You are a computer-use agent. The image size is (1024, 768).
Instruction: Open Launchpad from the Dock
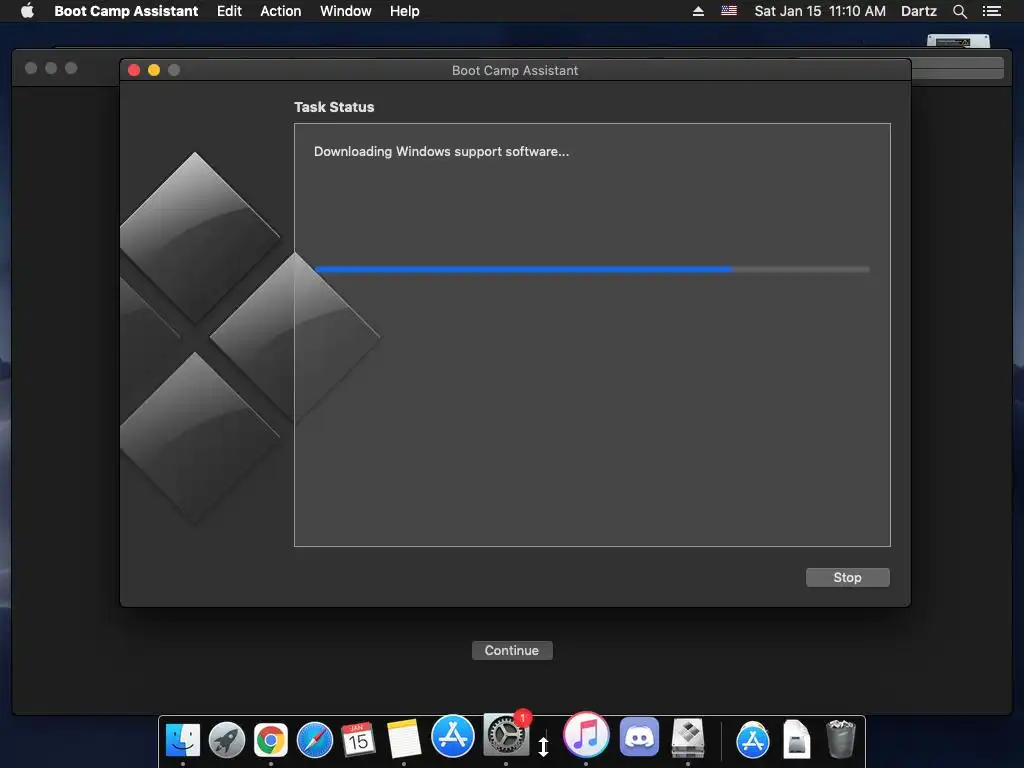[x=227, y=740]
